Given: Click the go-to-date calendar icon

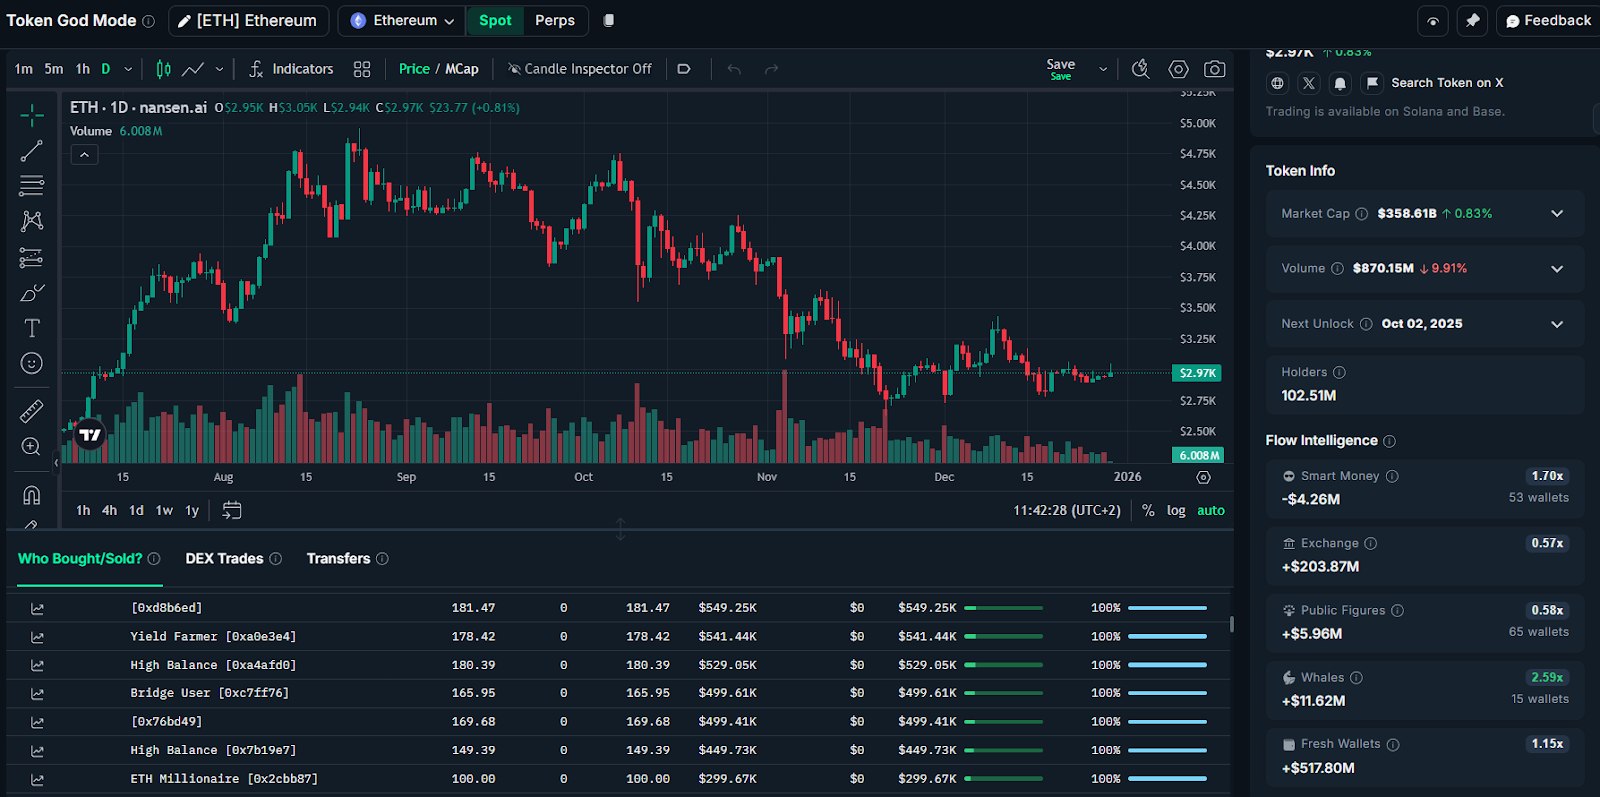Looking at the screenshot, I should [x=232, y=510].
